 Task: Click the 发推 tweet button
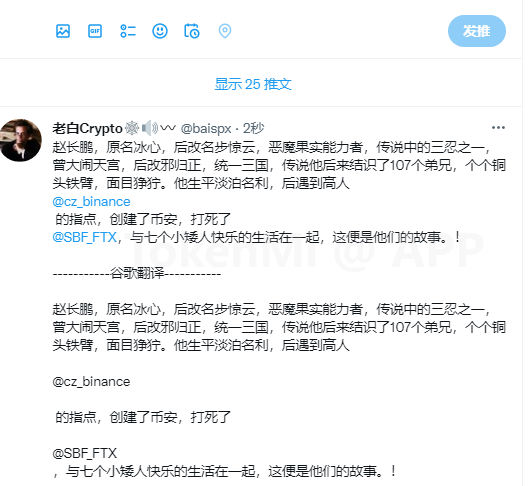point(477,31)
